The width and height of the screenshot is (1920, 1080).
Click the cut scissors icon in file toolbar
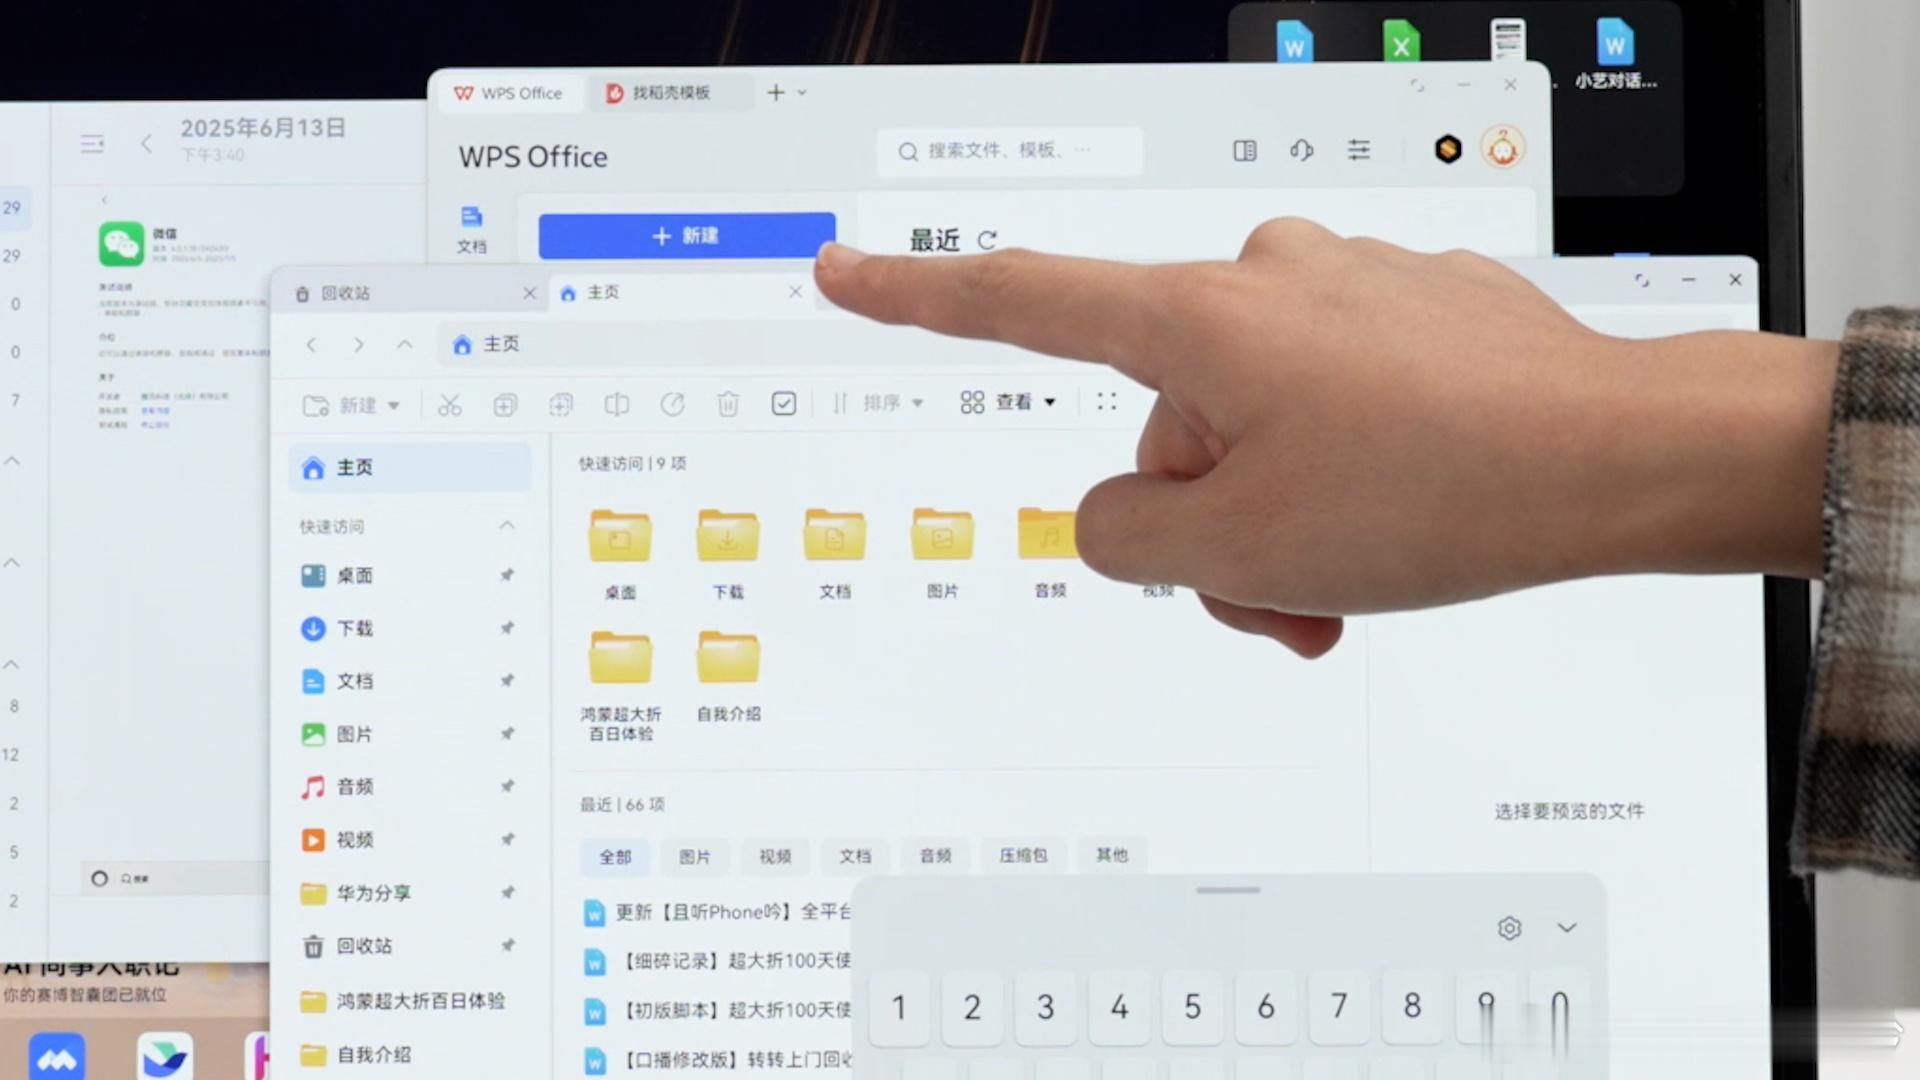[x=450, y=404]
